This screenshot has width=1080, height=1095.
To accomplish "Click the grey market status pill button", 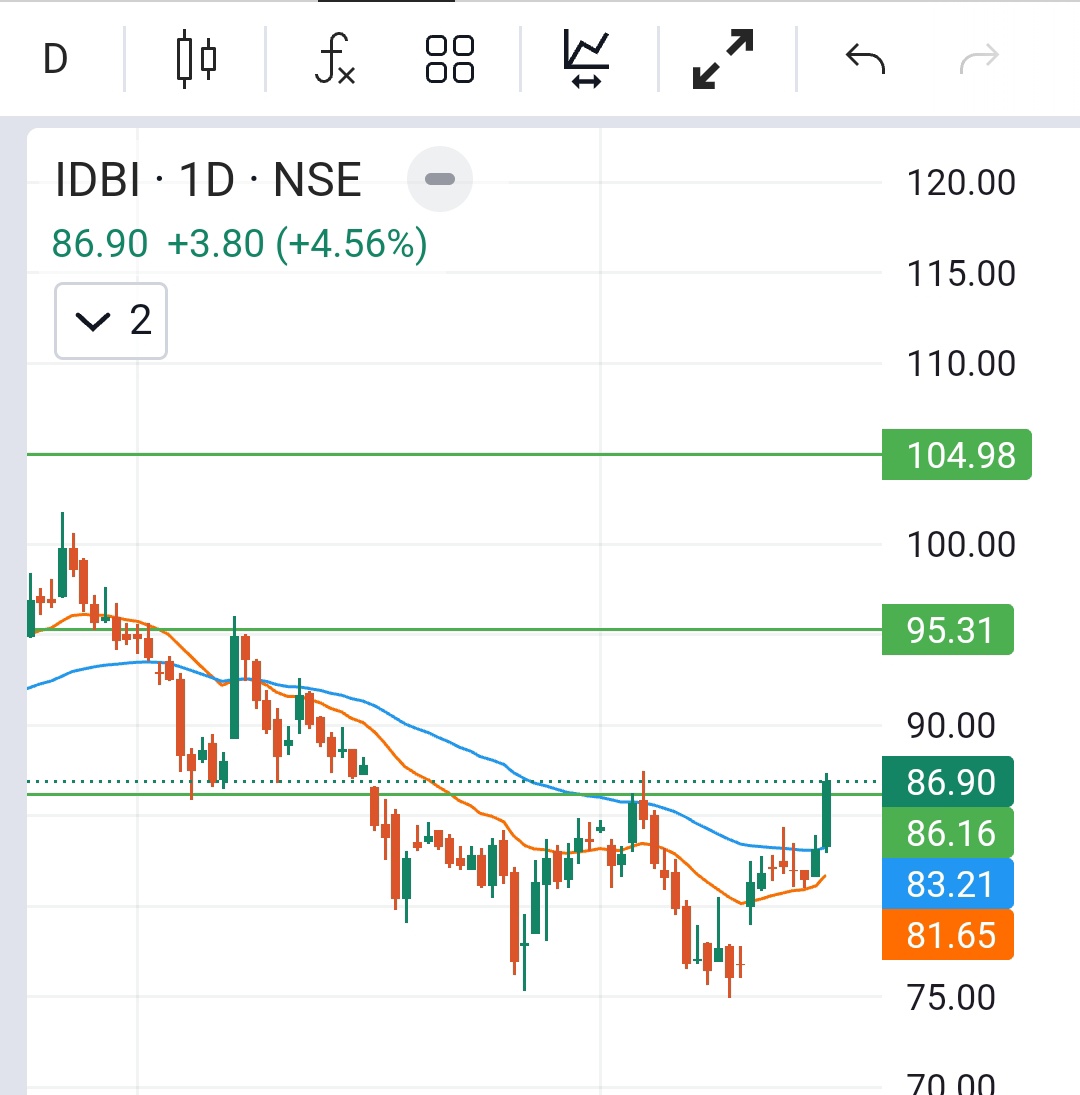I will (440, 179).
